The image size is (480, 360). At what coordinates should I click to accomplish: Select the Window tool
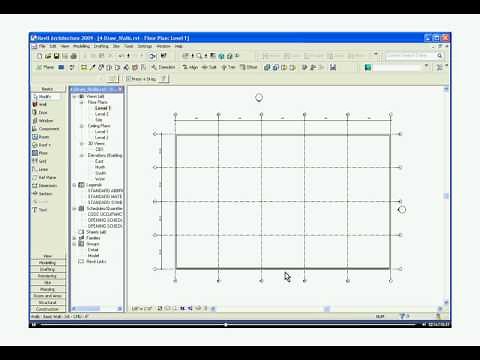point(43,121)
